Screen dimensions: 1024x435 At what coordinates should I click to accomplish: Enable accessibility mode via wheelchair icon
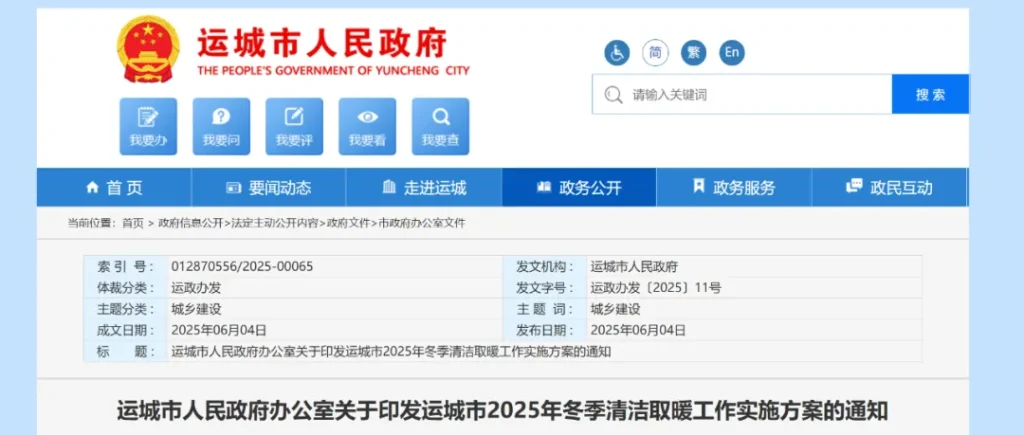point(617,52)
